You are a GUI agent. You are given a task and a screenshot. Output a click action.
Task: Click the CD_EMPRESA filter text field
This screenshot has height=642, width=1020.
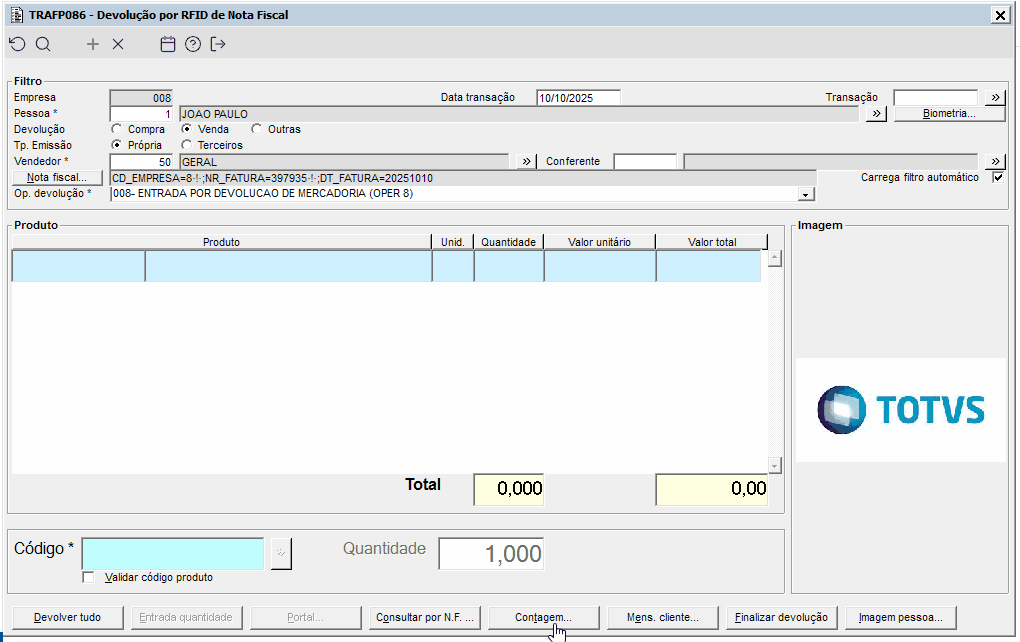pos(463,178)
